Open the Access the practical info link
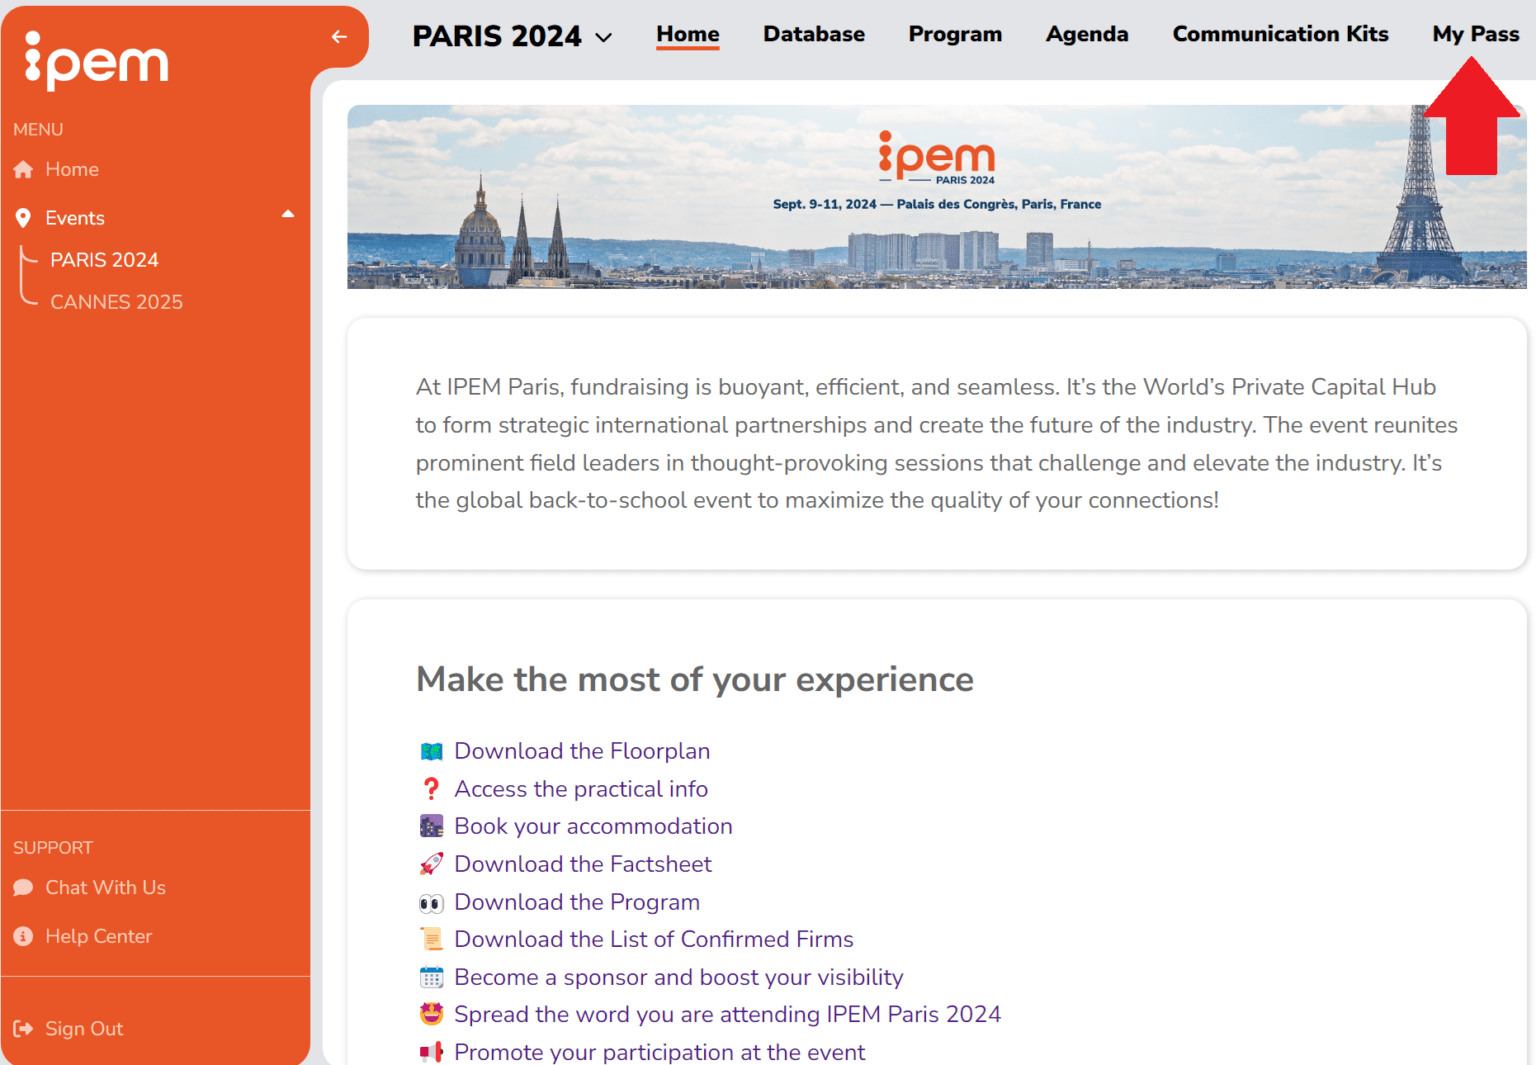The height and width of the screenshot is (1065, 1536). (x=580, y=788)
